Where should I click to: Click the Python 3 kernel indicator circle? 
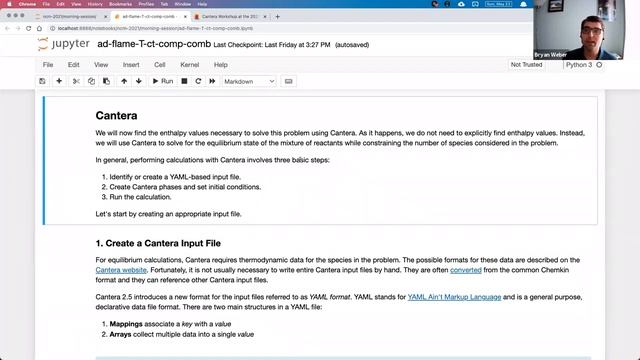coord(599,65)
